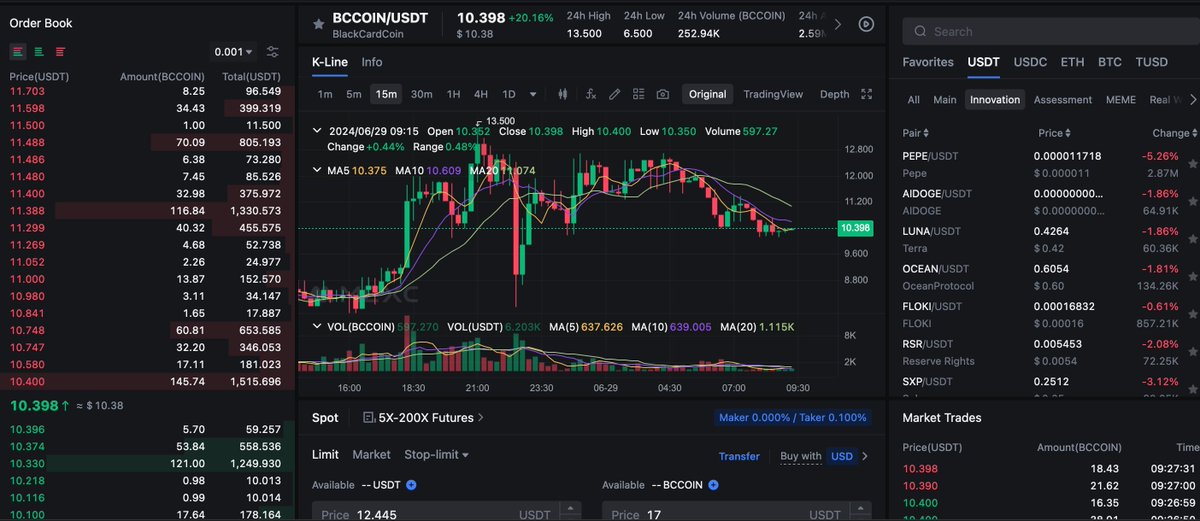Select the 4H interval
The height and width of the screenshot is (521, 1200).
[x=481, y=94]
